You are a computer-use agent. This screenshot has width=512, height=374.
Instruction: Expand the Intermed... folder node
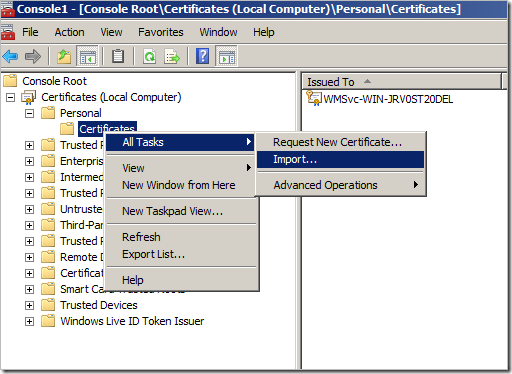(x=29, y=178)
